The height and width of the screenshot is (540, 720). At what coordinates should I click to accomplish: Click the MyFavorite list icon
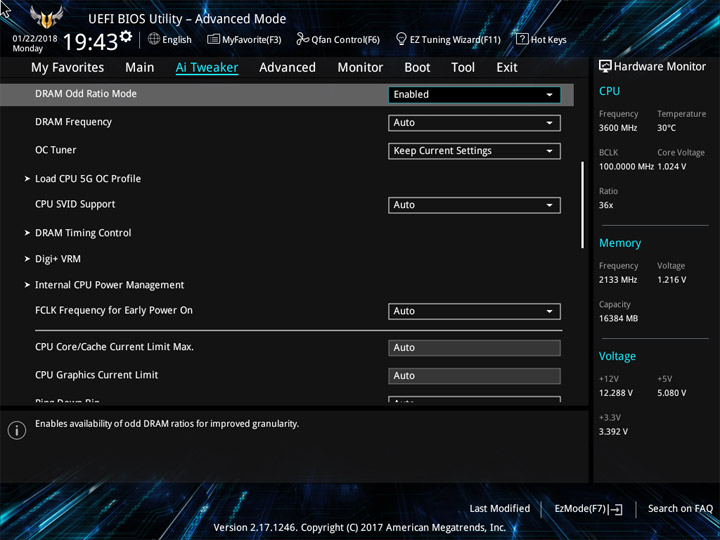click(213, 39)
